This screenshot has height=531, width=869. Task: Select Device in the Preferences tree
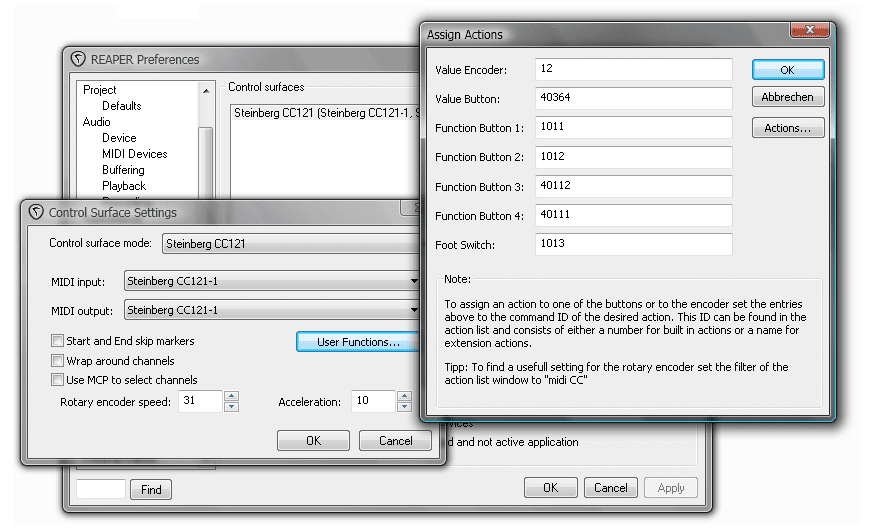pos(119,138)
